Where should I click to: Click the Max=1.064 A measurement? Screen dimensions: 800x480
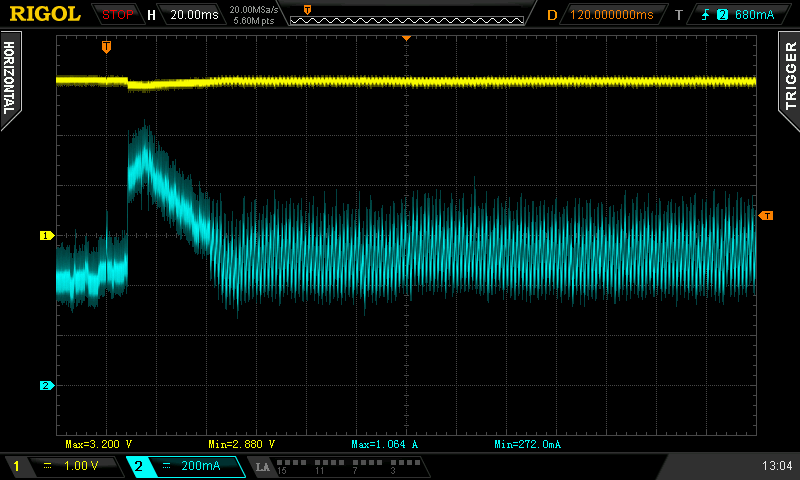click(x=385, y=444)
